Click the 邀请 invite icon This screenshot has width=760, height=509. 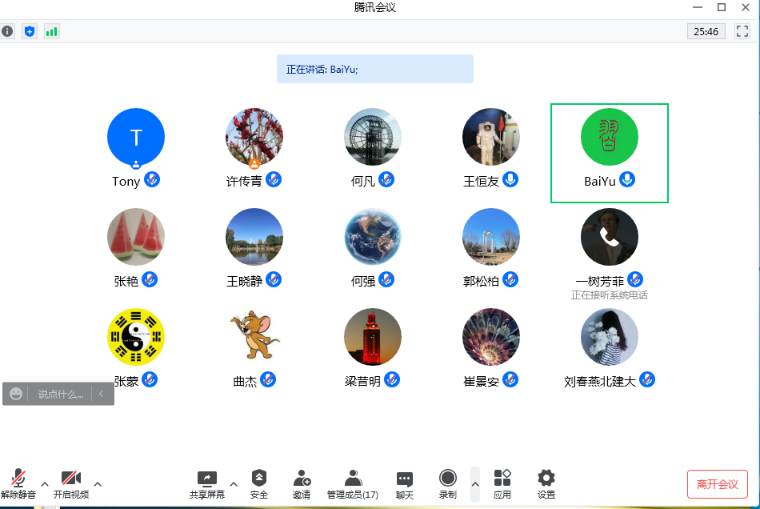click(301, 482)
